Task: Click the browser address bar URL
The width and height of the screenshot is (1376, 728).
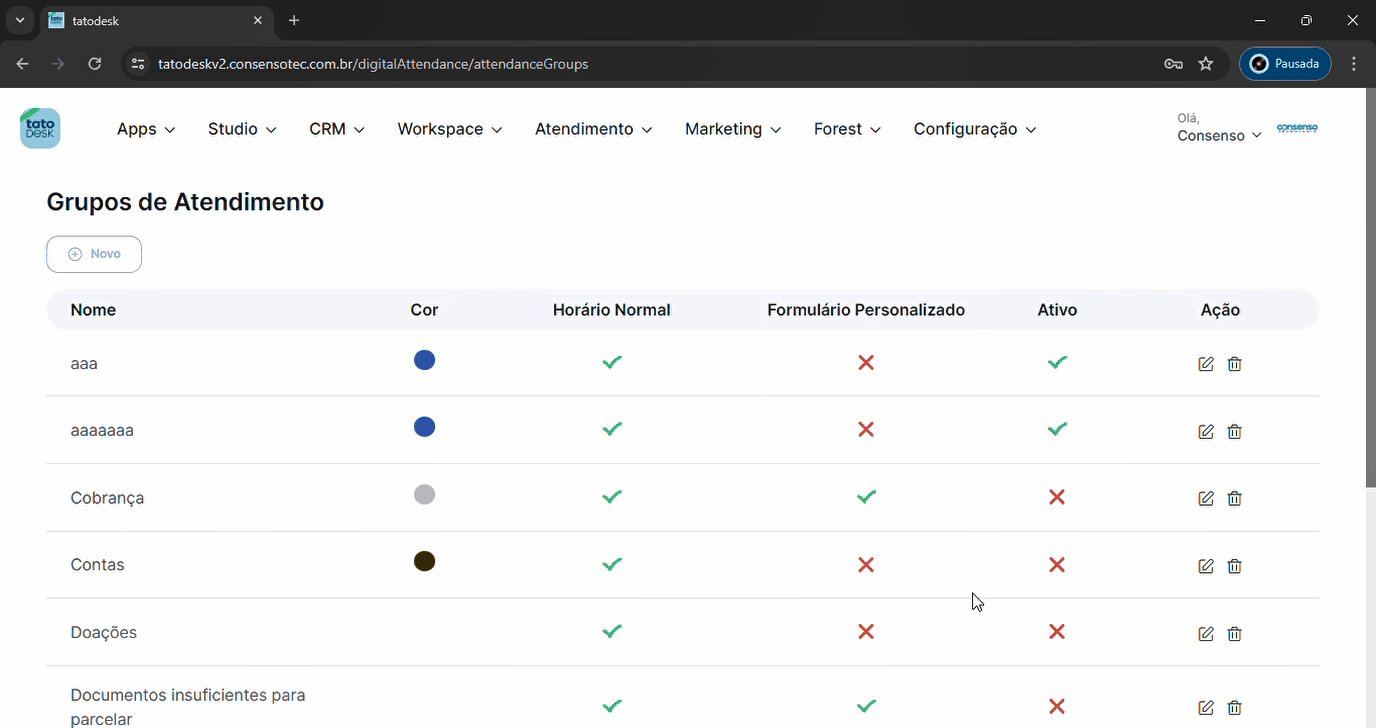Action: tap(373, 64)
